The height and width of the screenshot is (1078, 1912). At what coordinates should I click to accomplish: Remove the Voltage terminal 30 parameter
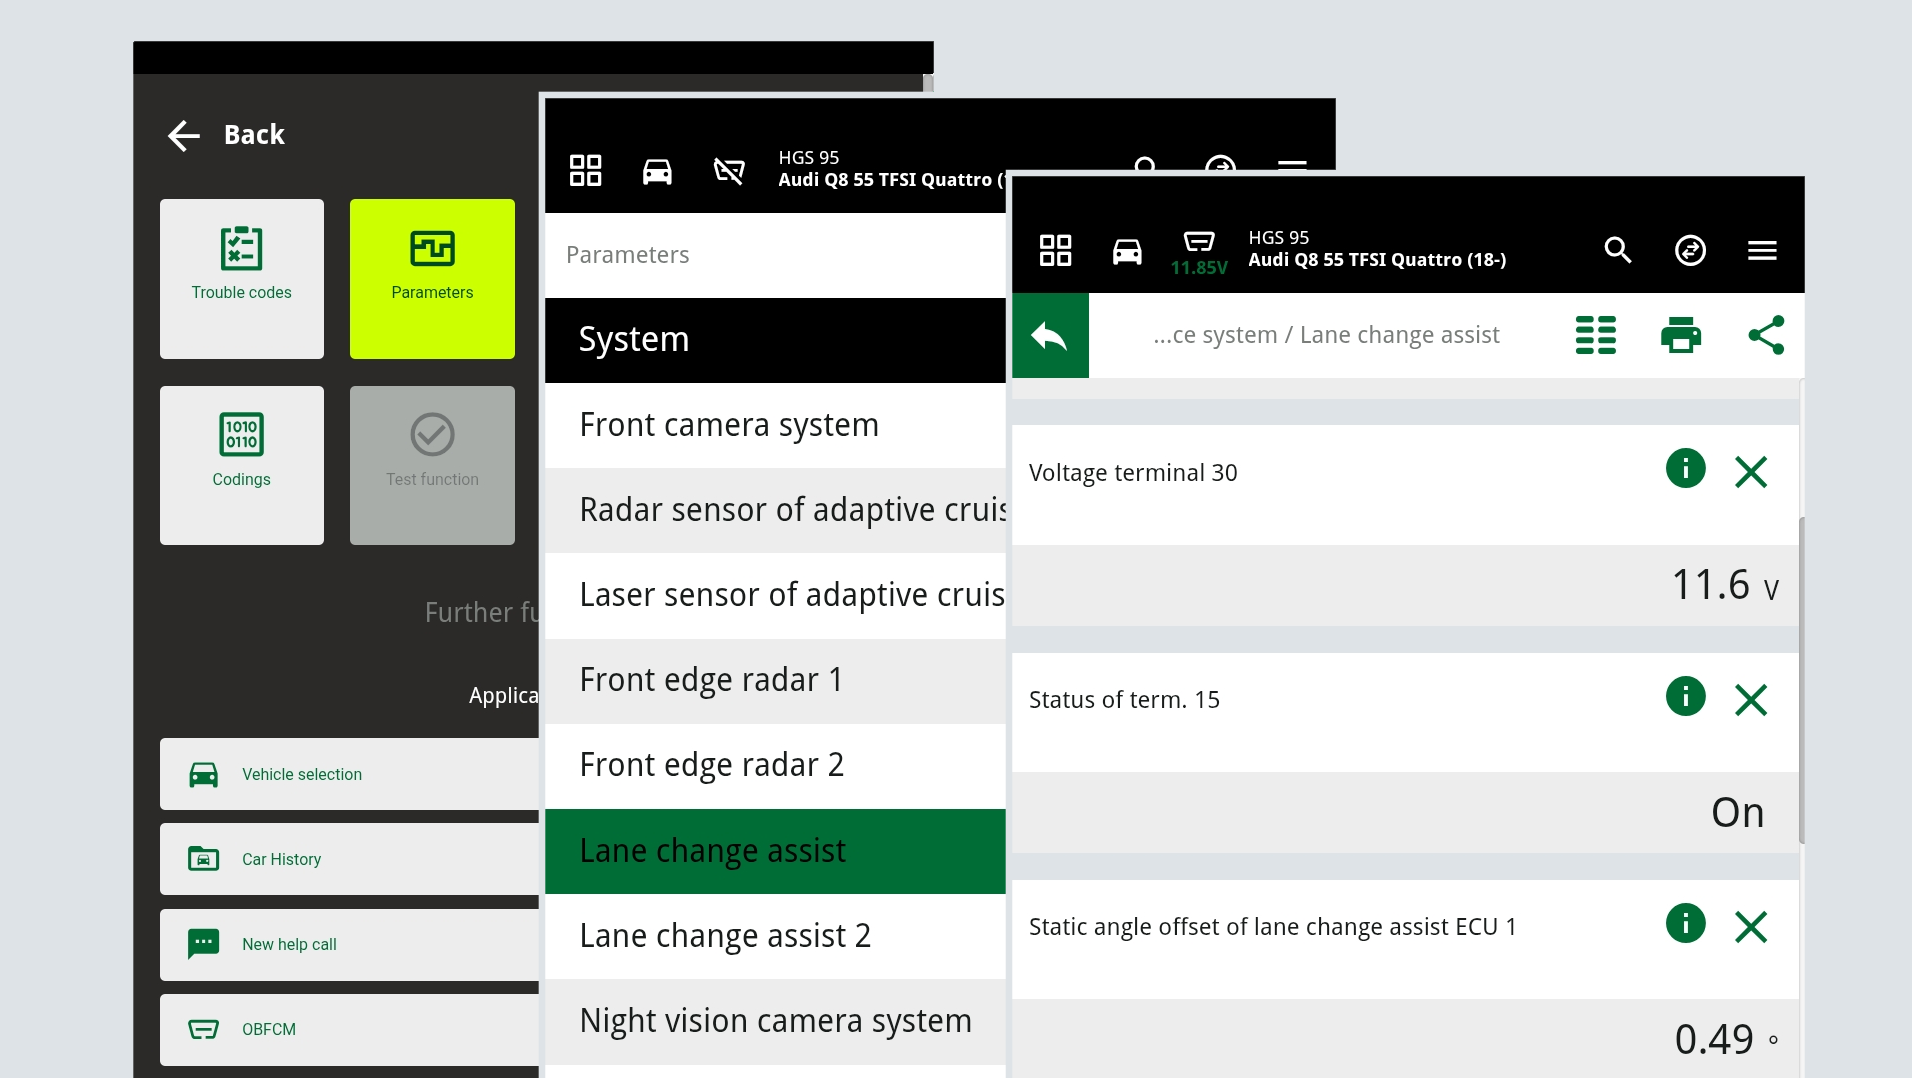1751,472
